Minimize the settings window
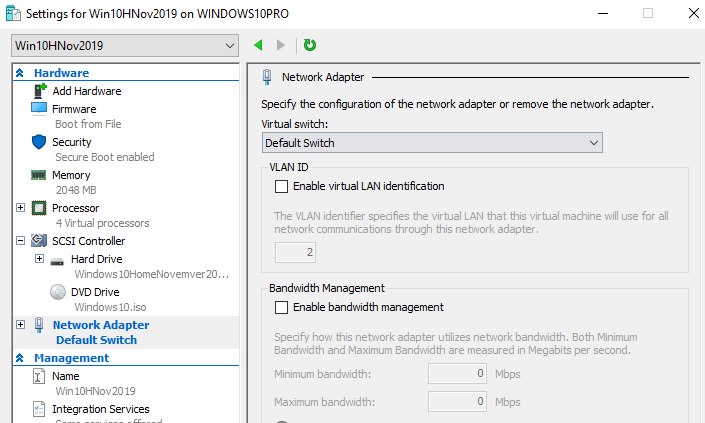 pyautogui.click(x=603, y=13)
